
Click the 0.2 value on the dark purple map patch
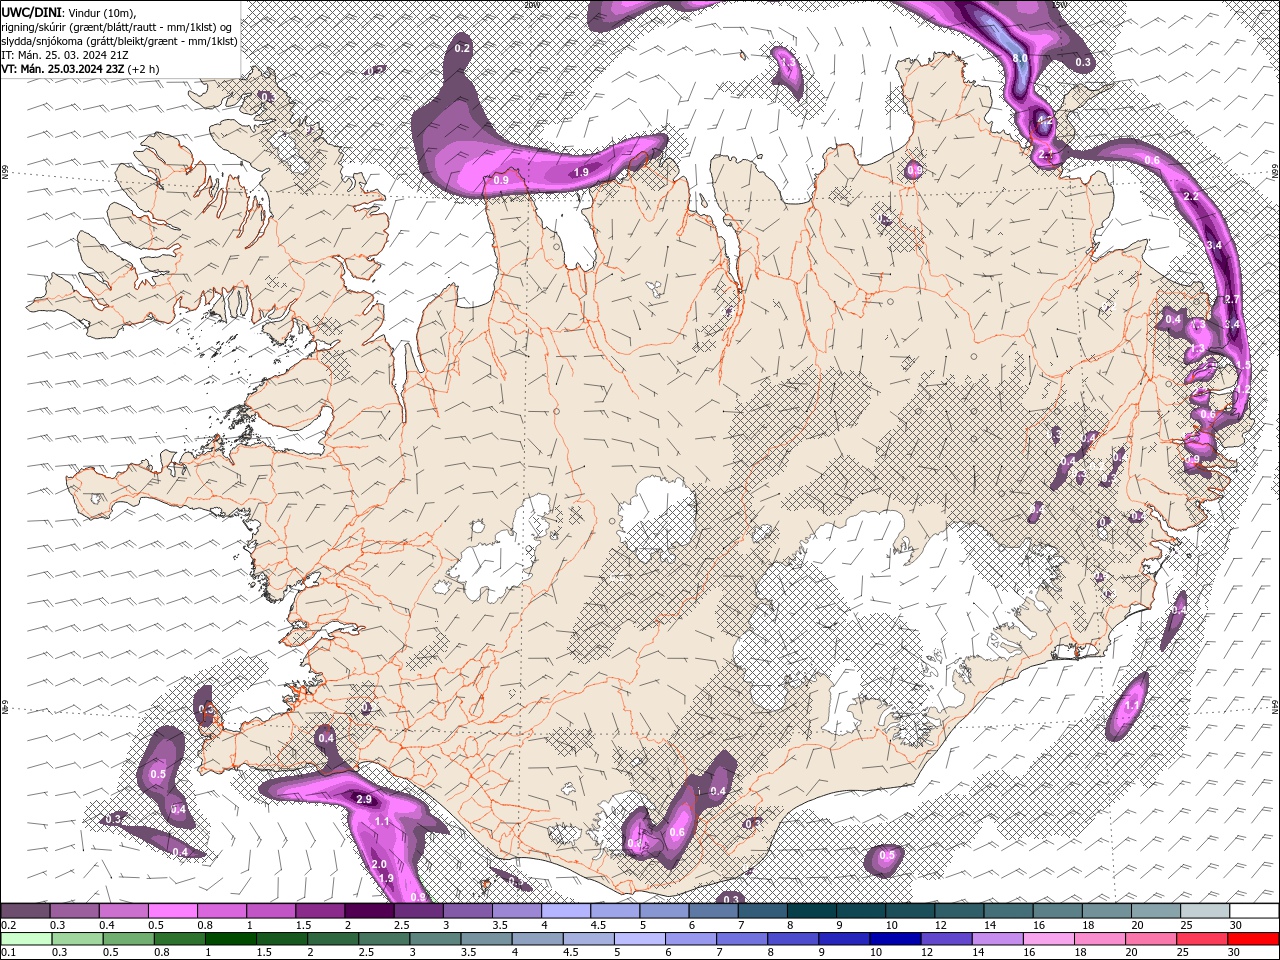coord(462,48)
